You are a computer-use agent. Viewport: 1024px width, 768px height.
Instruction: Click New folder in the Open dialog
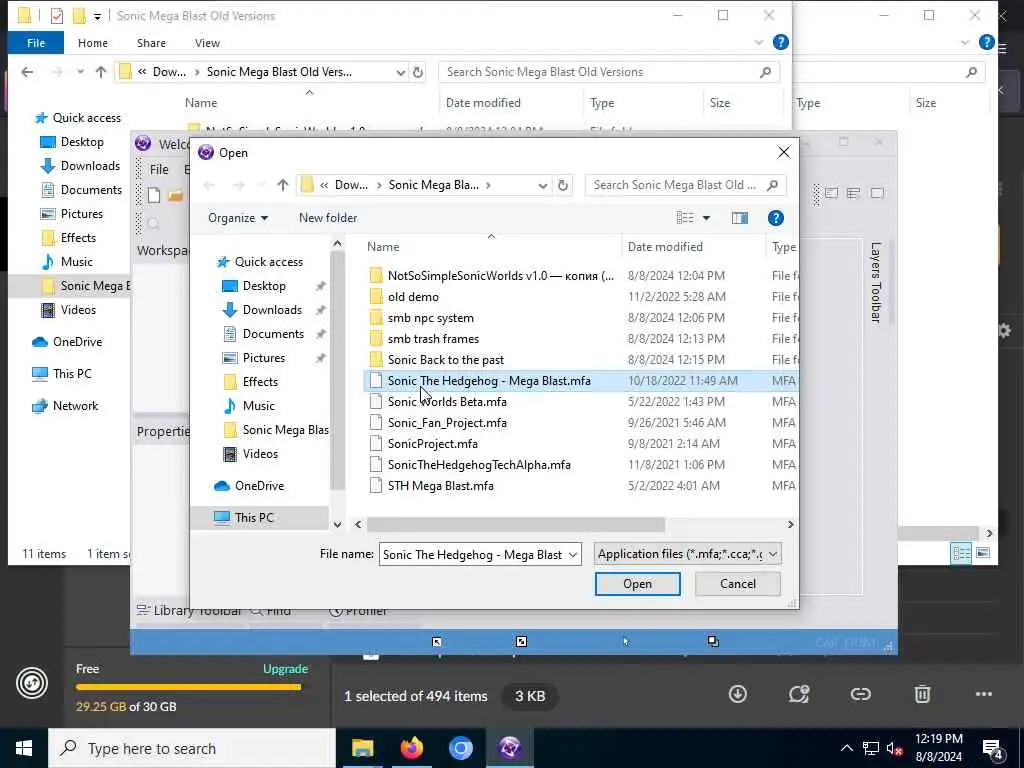(328, 217)
